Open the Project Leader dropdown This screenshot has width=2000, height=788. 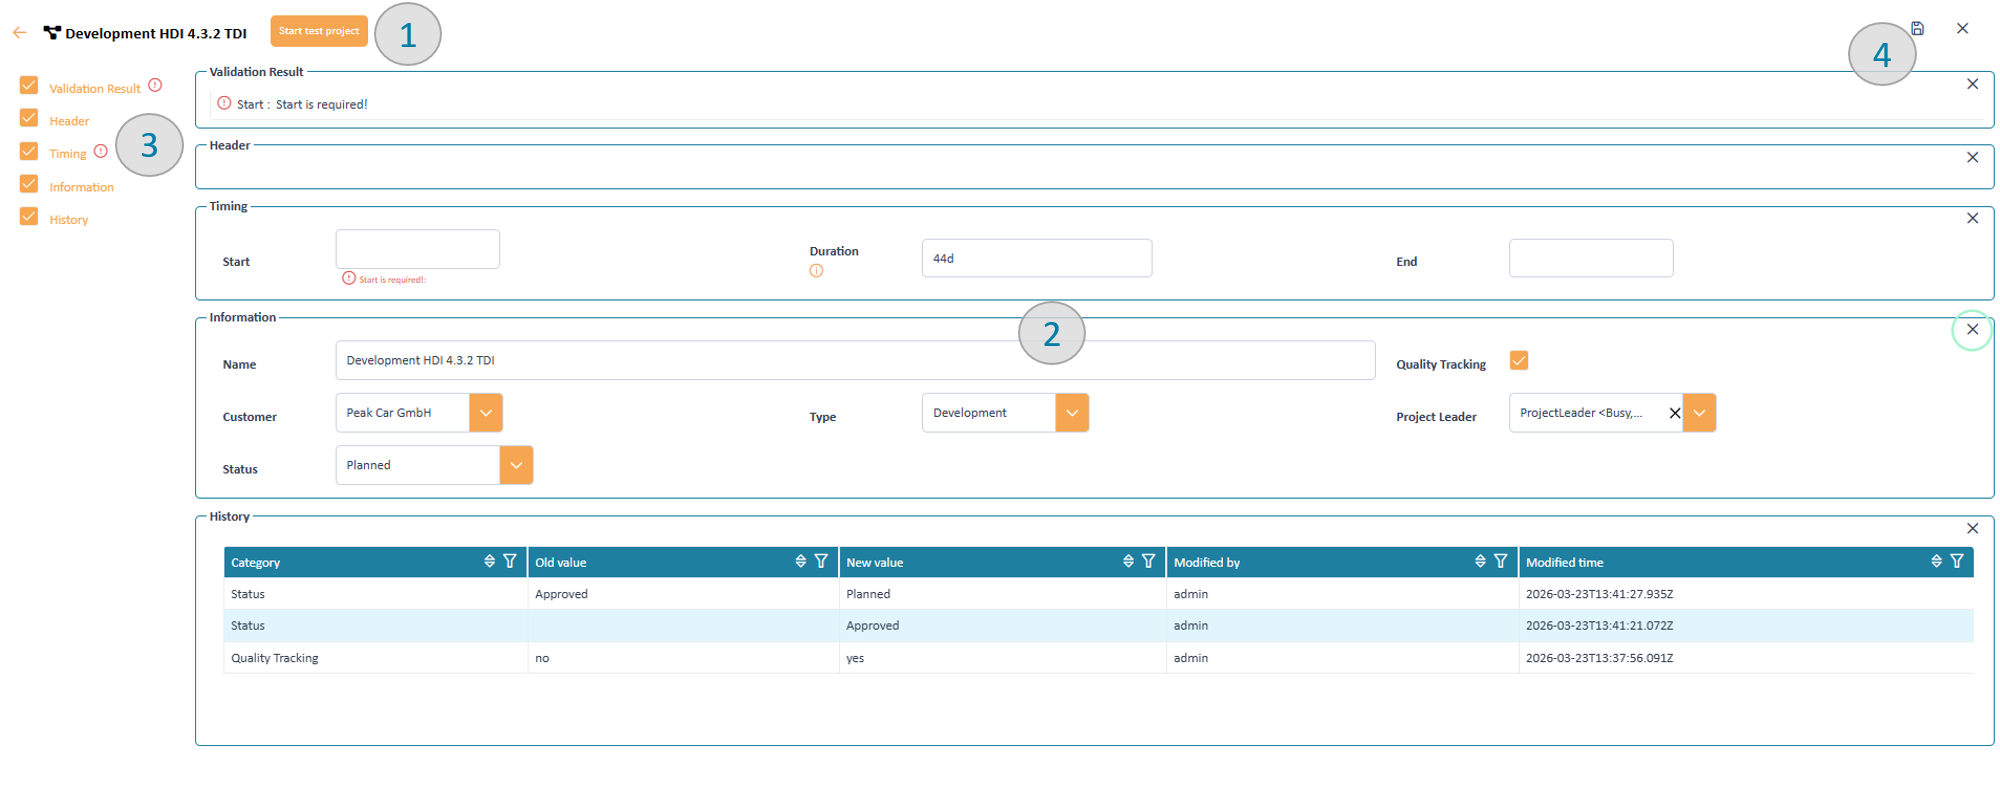point(1699,413)
